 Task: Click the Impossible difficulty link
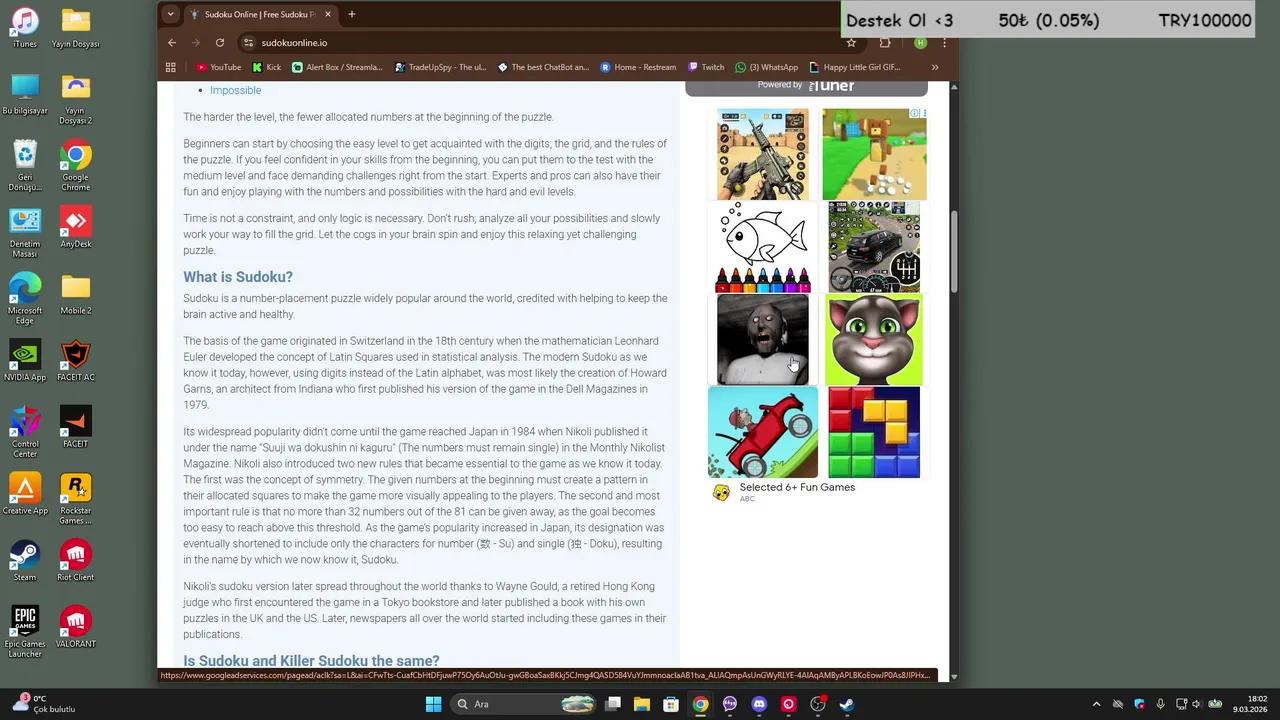pyautogui.click(x=235, y=90)
